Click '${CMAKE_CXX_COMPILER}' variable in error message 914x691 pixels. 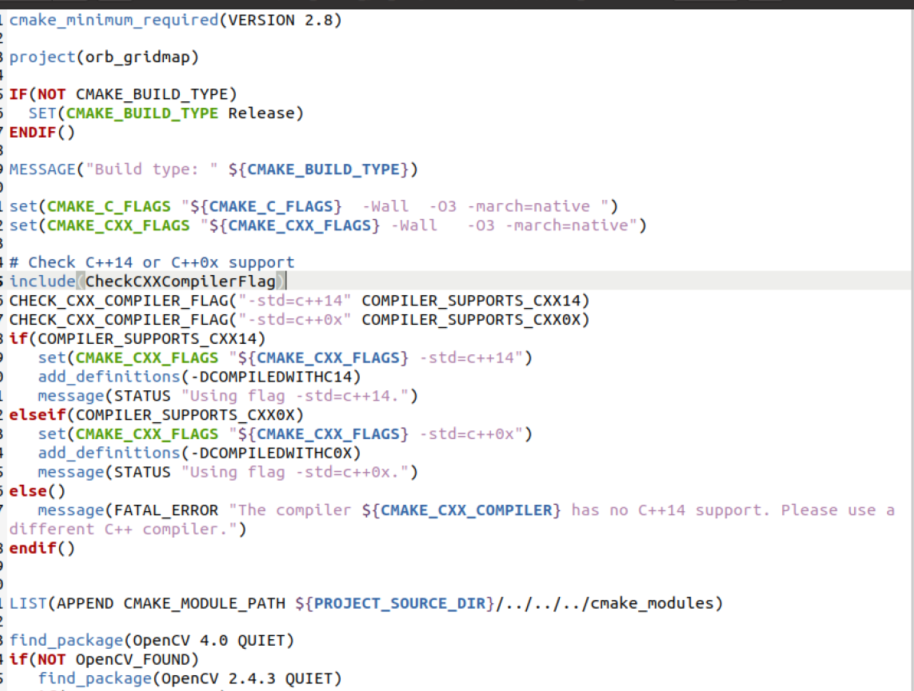pos(461,510)
